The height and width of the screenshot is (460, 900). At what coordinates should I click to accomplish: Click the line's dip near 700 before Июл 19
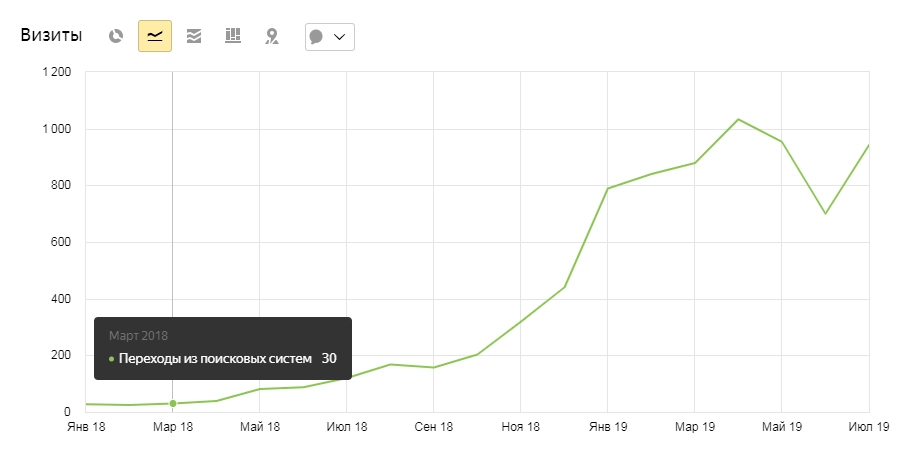[825, 213]
